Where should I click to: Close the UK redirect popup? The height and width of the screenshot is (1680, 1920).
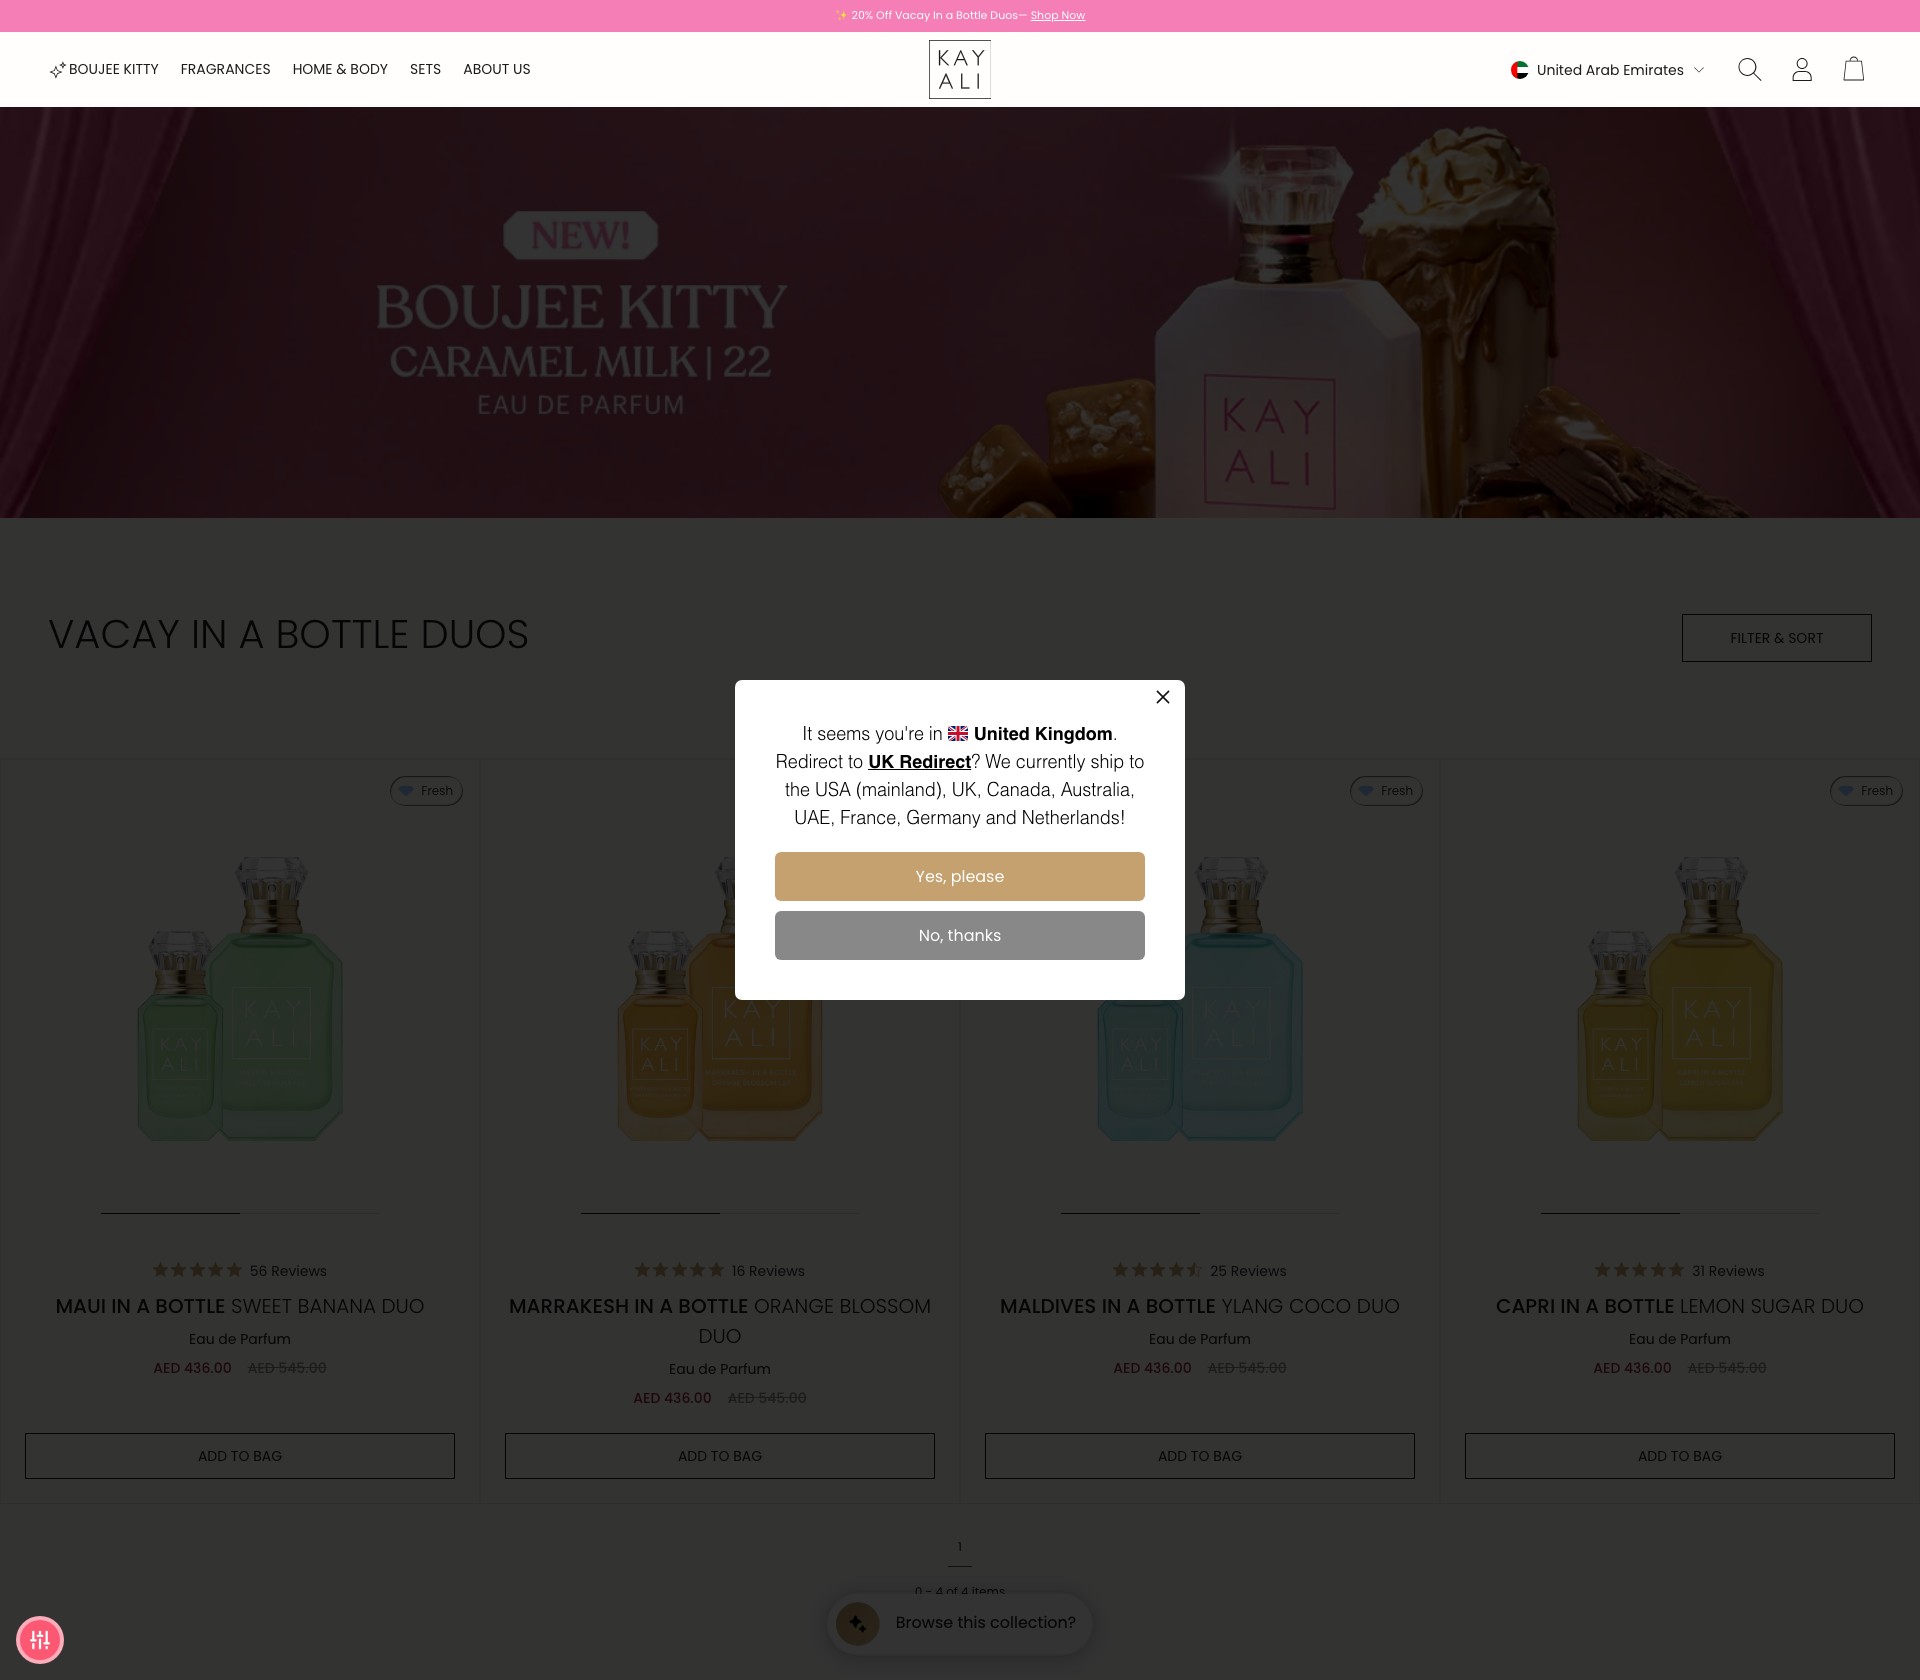(1162, 697)
